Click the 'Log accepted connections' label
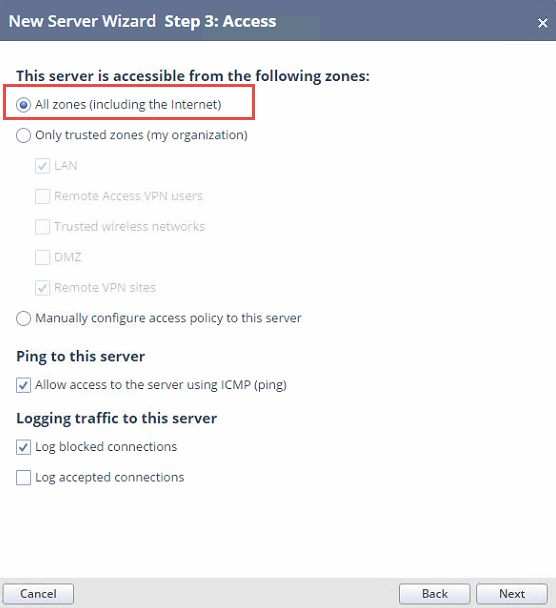Image resolution: width=556 pixels, height=608 pixels. point(110,478)
